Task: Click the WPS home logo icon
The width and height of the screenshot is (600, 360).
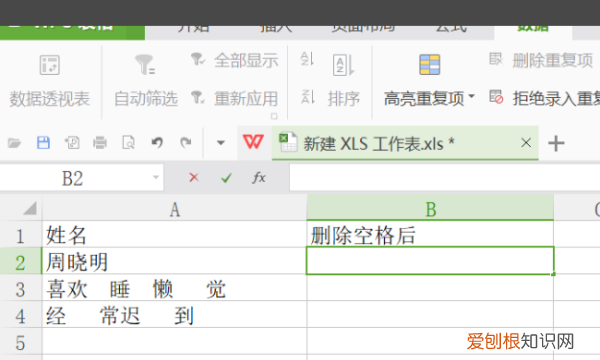Action: (253, 142)
